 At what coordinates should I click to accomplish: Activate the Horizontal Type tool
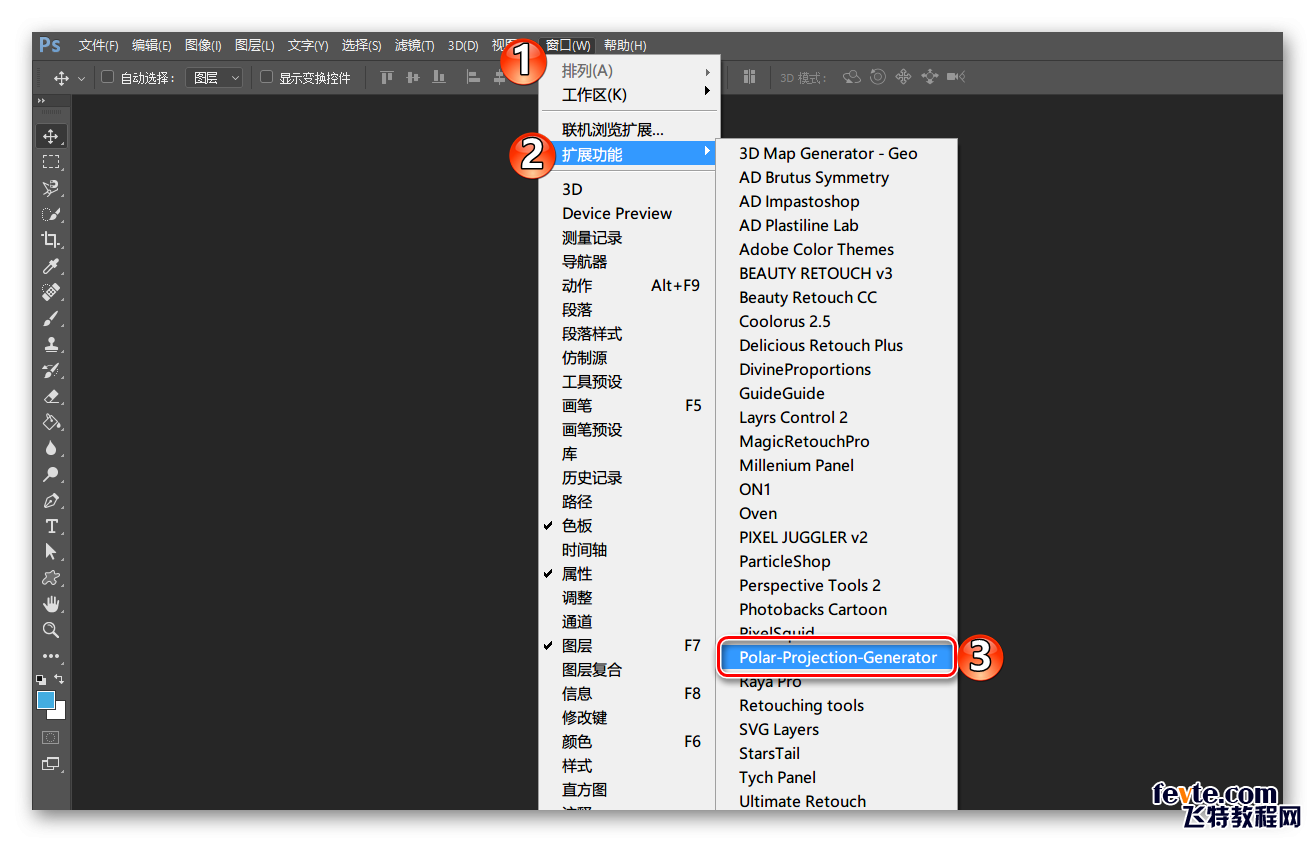pos(51,526)
